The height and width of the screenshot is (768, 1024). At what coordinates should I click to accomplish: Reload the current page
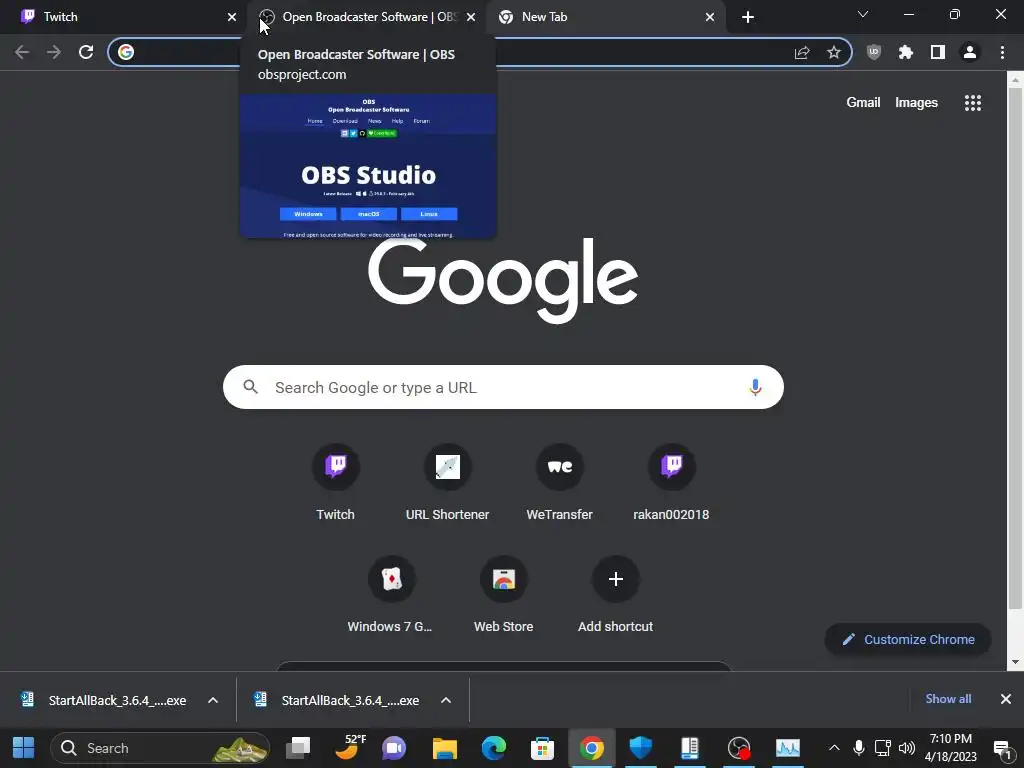(x=86, y=52)
